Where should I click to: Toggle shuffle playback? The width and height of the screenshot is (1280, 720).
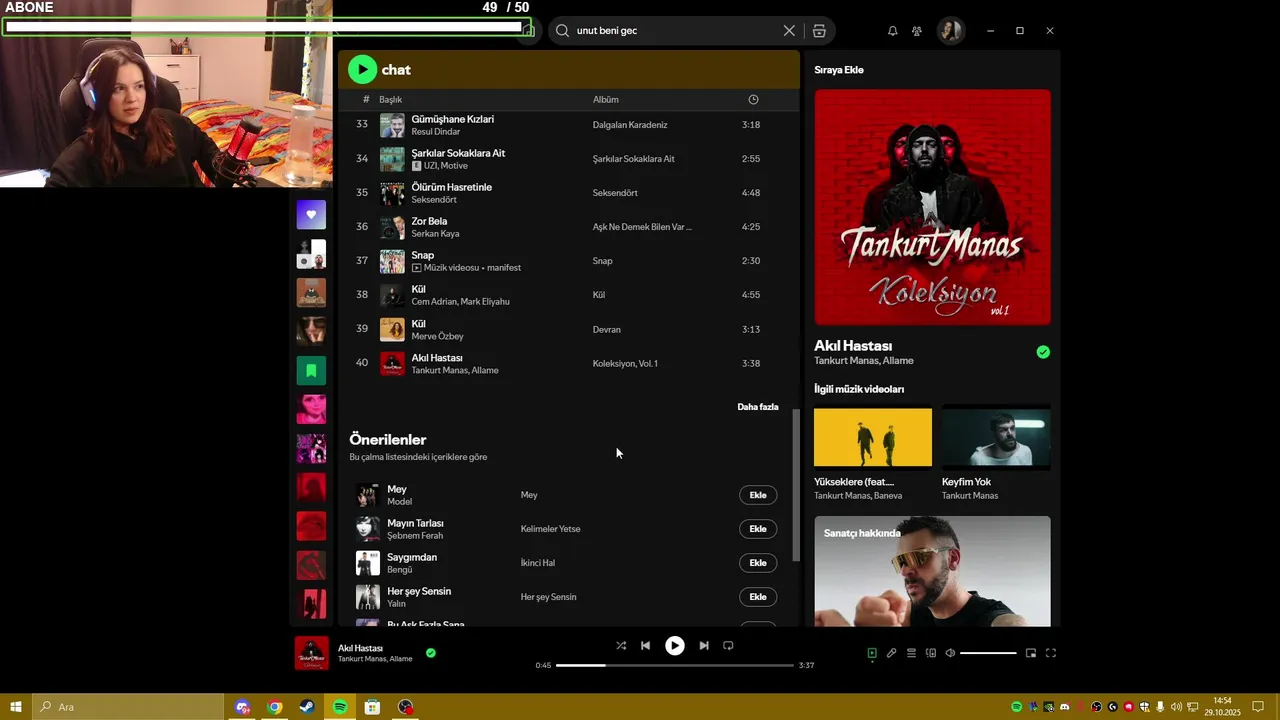click(x=621, y=646)
